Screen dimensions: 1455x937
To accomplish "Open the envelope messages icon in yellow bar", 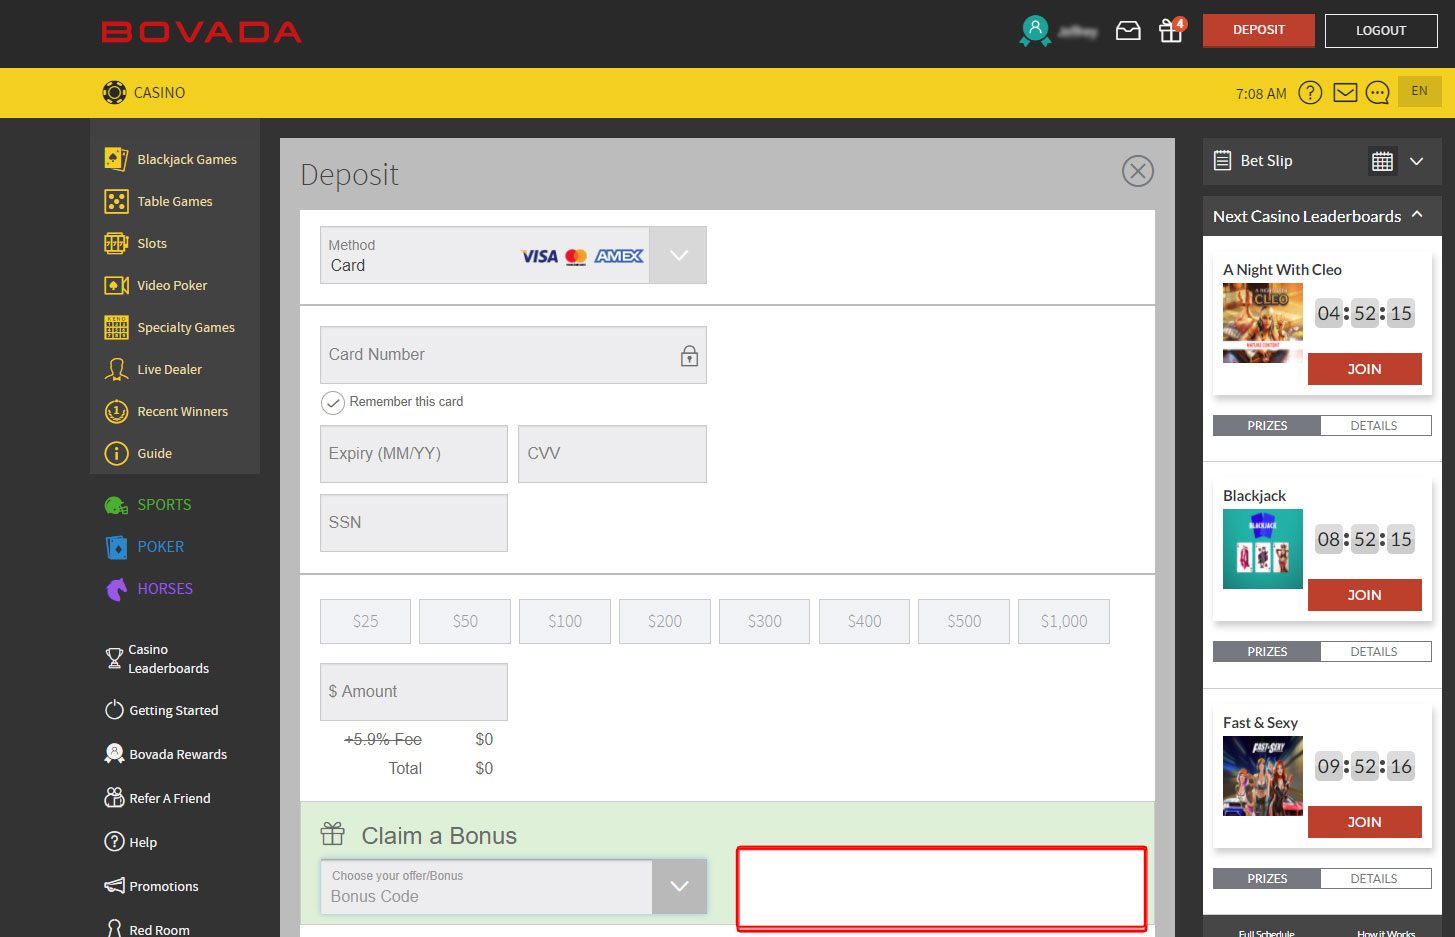I will click(1345, 93).
